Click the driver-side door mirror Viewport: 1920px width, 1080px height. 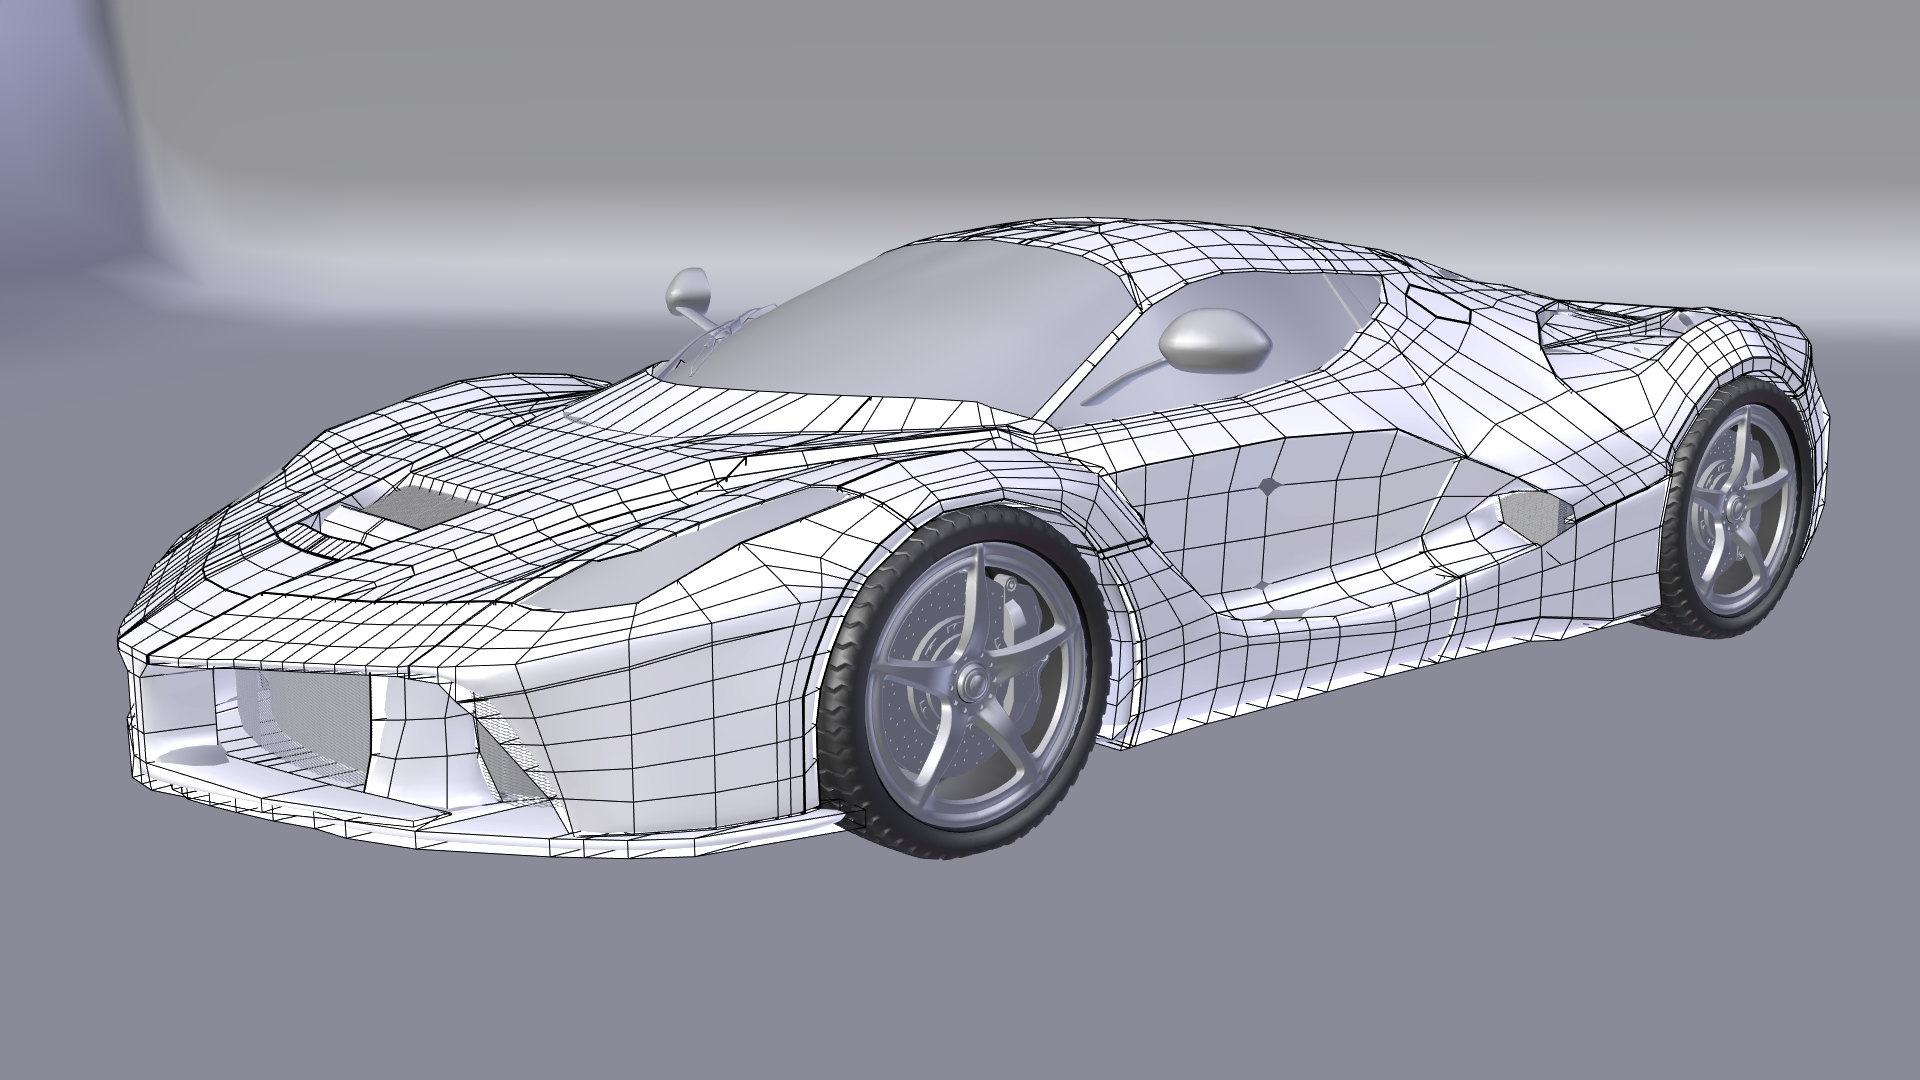tap(1214, 343)
